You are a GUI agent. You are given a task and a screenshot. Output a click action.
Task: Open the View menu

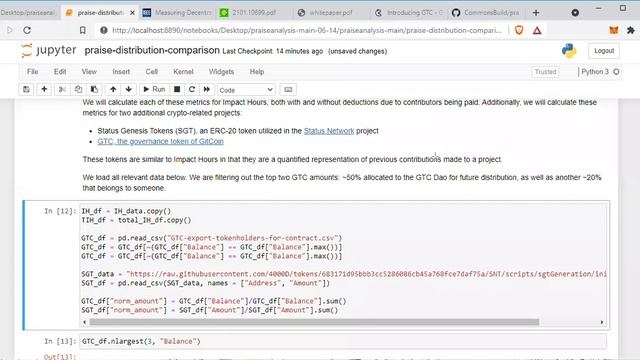pos(89,72)
